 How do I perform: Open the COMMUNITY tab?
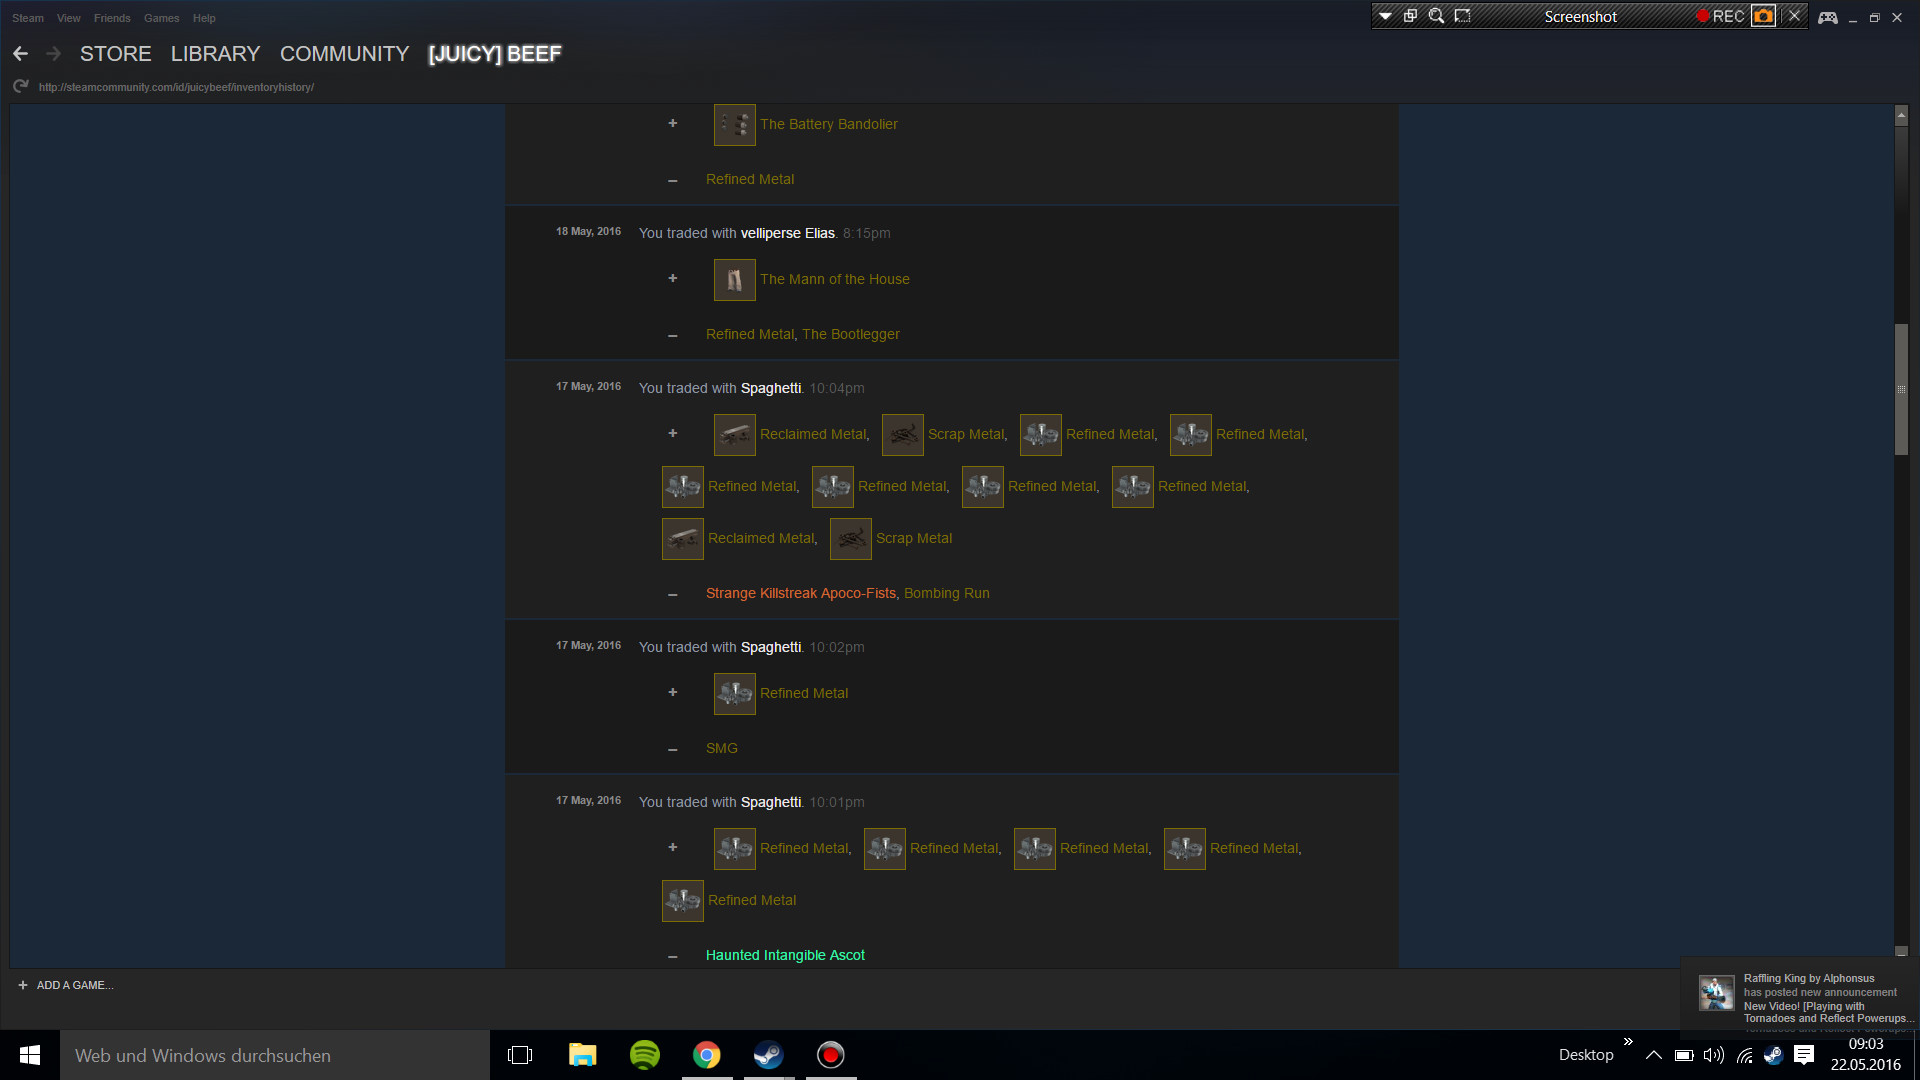tap(344, 54)
